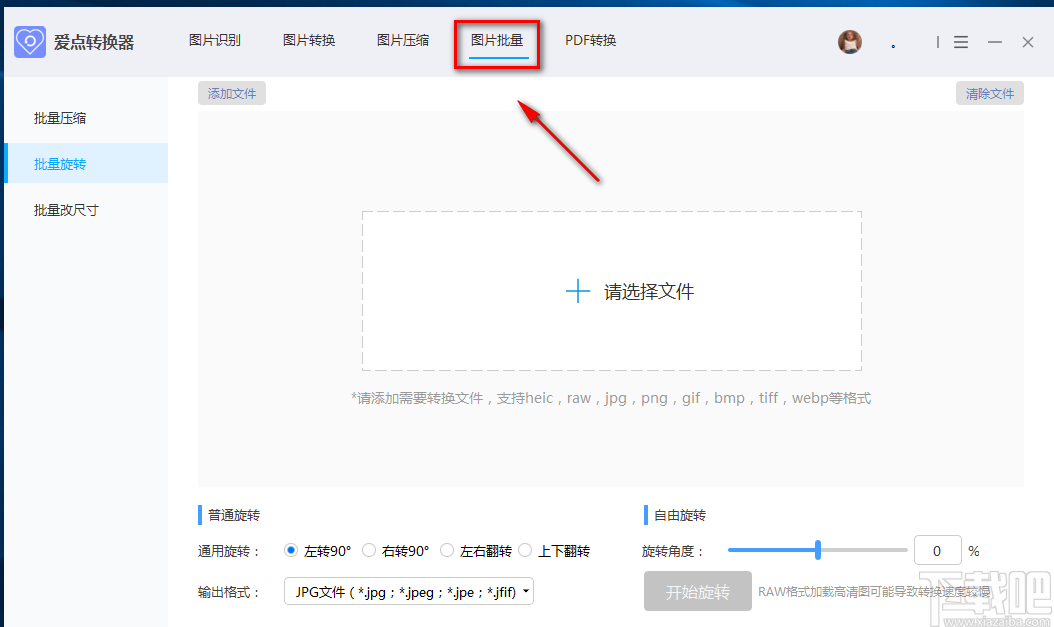Enable the 上下翻转 flip option
Viewport: 1054px width, 627px height.
click(x=525, y=550)
